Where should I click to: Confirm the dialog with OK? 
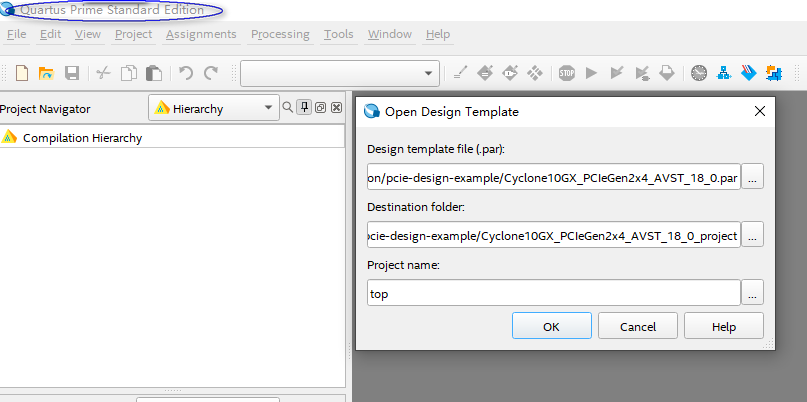coord(552,326)
